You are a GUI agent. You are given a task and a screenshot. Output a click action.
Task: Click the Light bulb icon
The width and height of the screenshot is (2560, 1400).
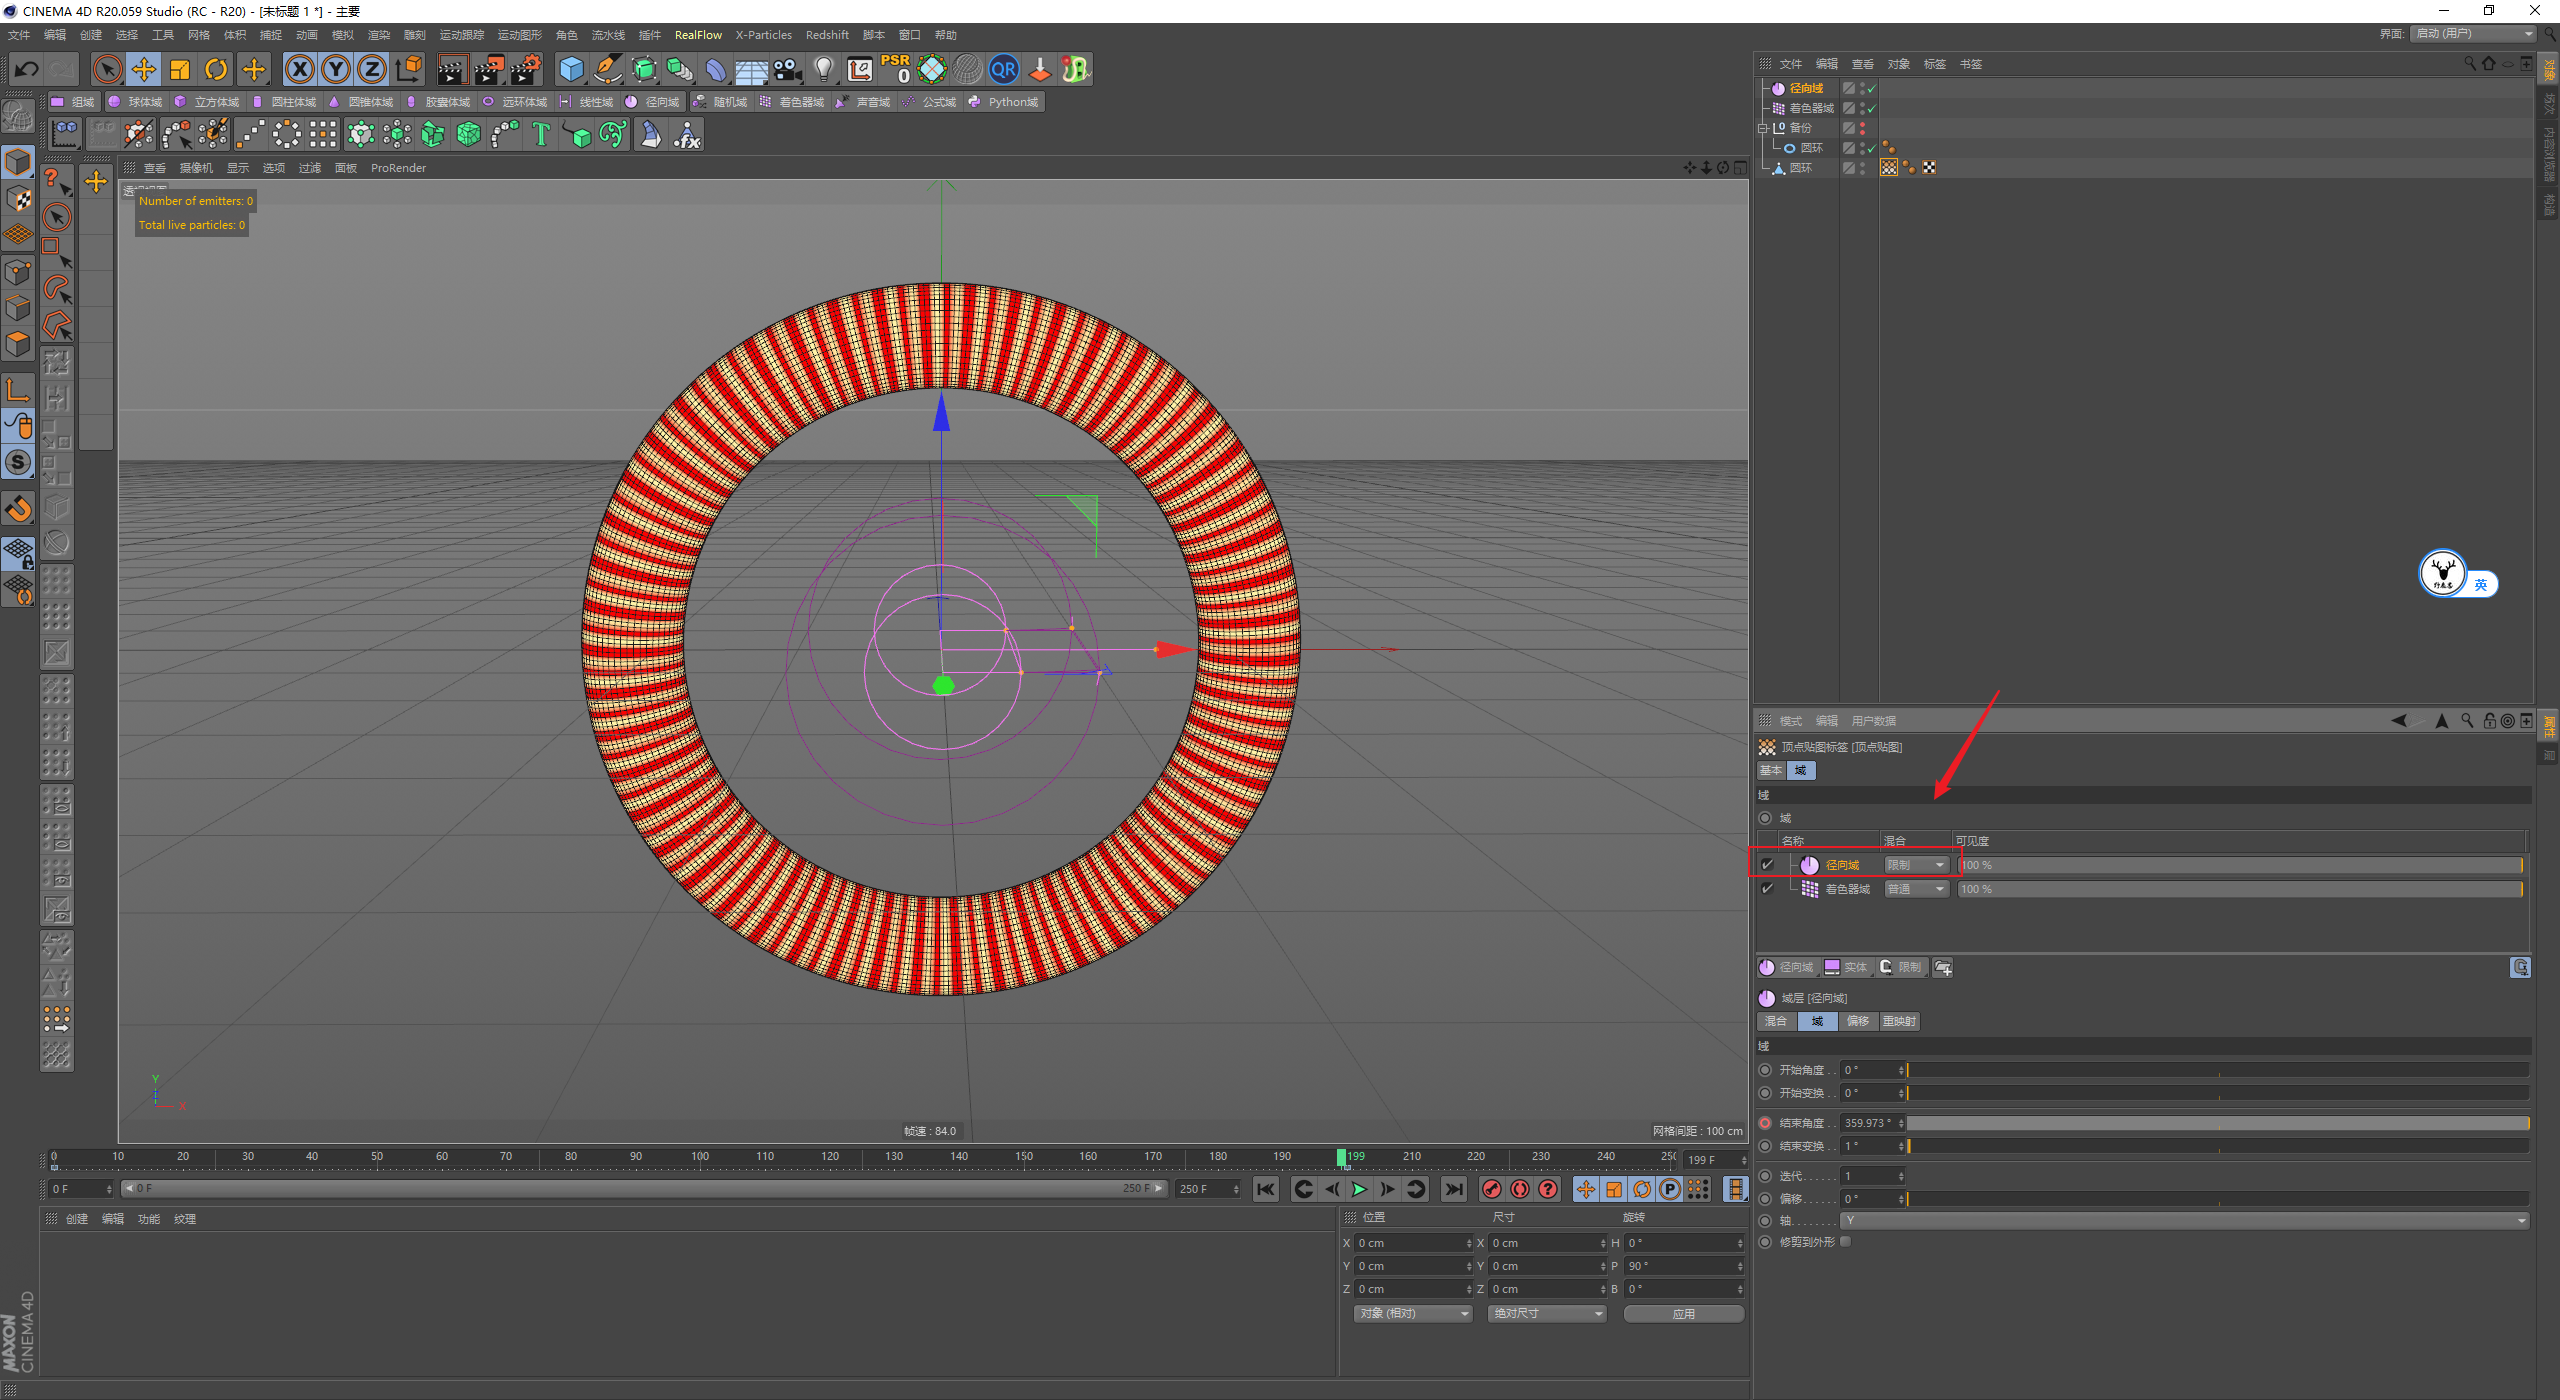[823, 69]
